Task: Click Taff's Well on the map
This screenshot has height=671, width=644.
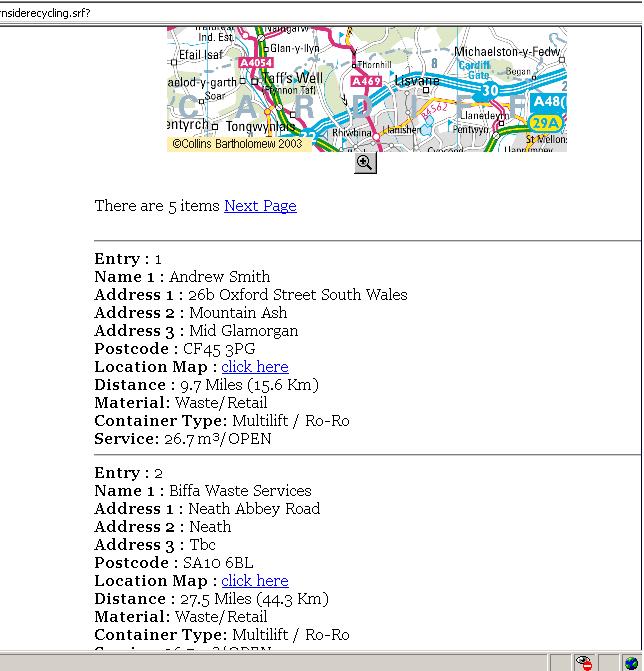Action: point(293,78)
